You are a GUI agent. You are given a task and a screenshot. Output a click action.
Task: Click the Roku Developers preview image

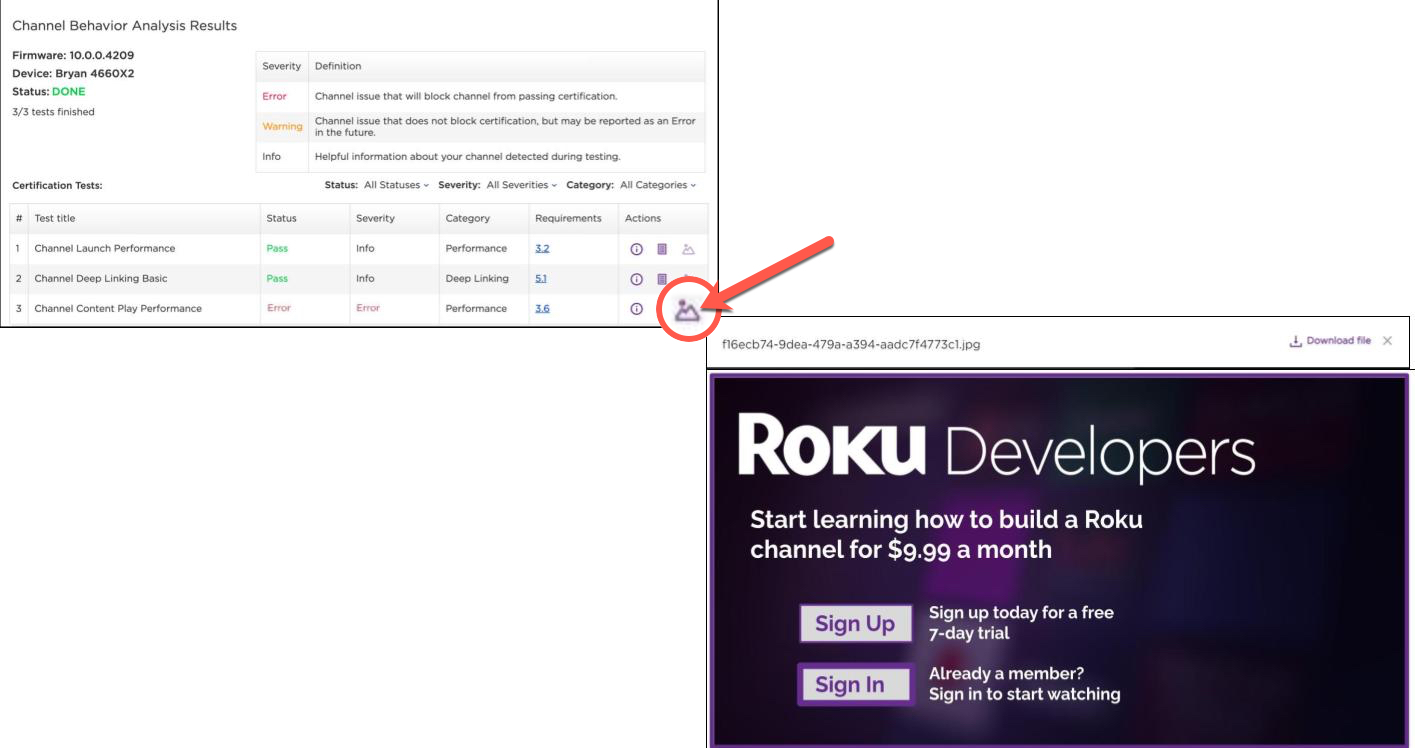[x=1059, y=559]
